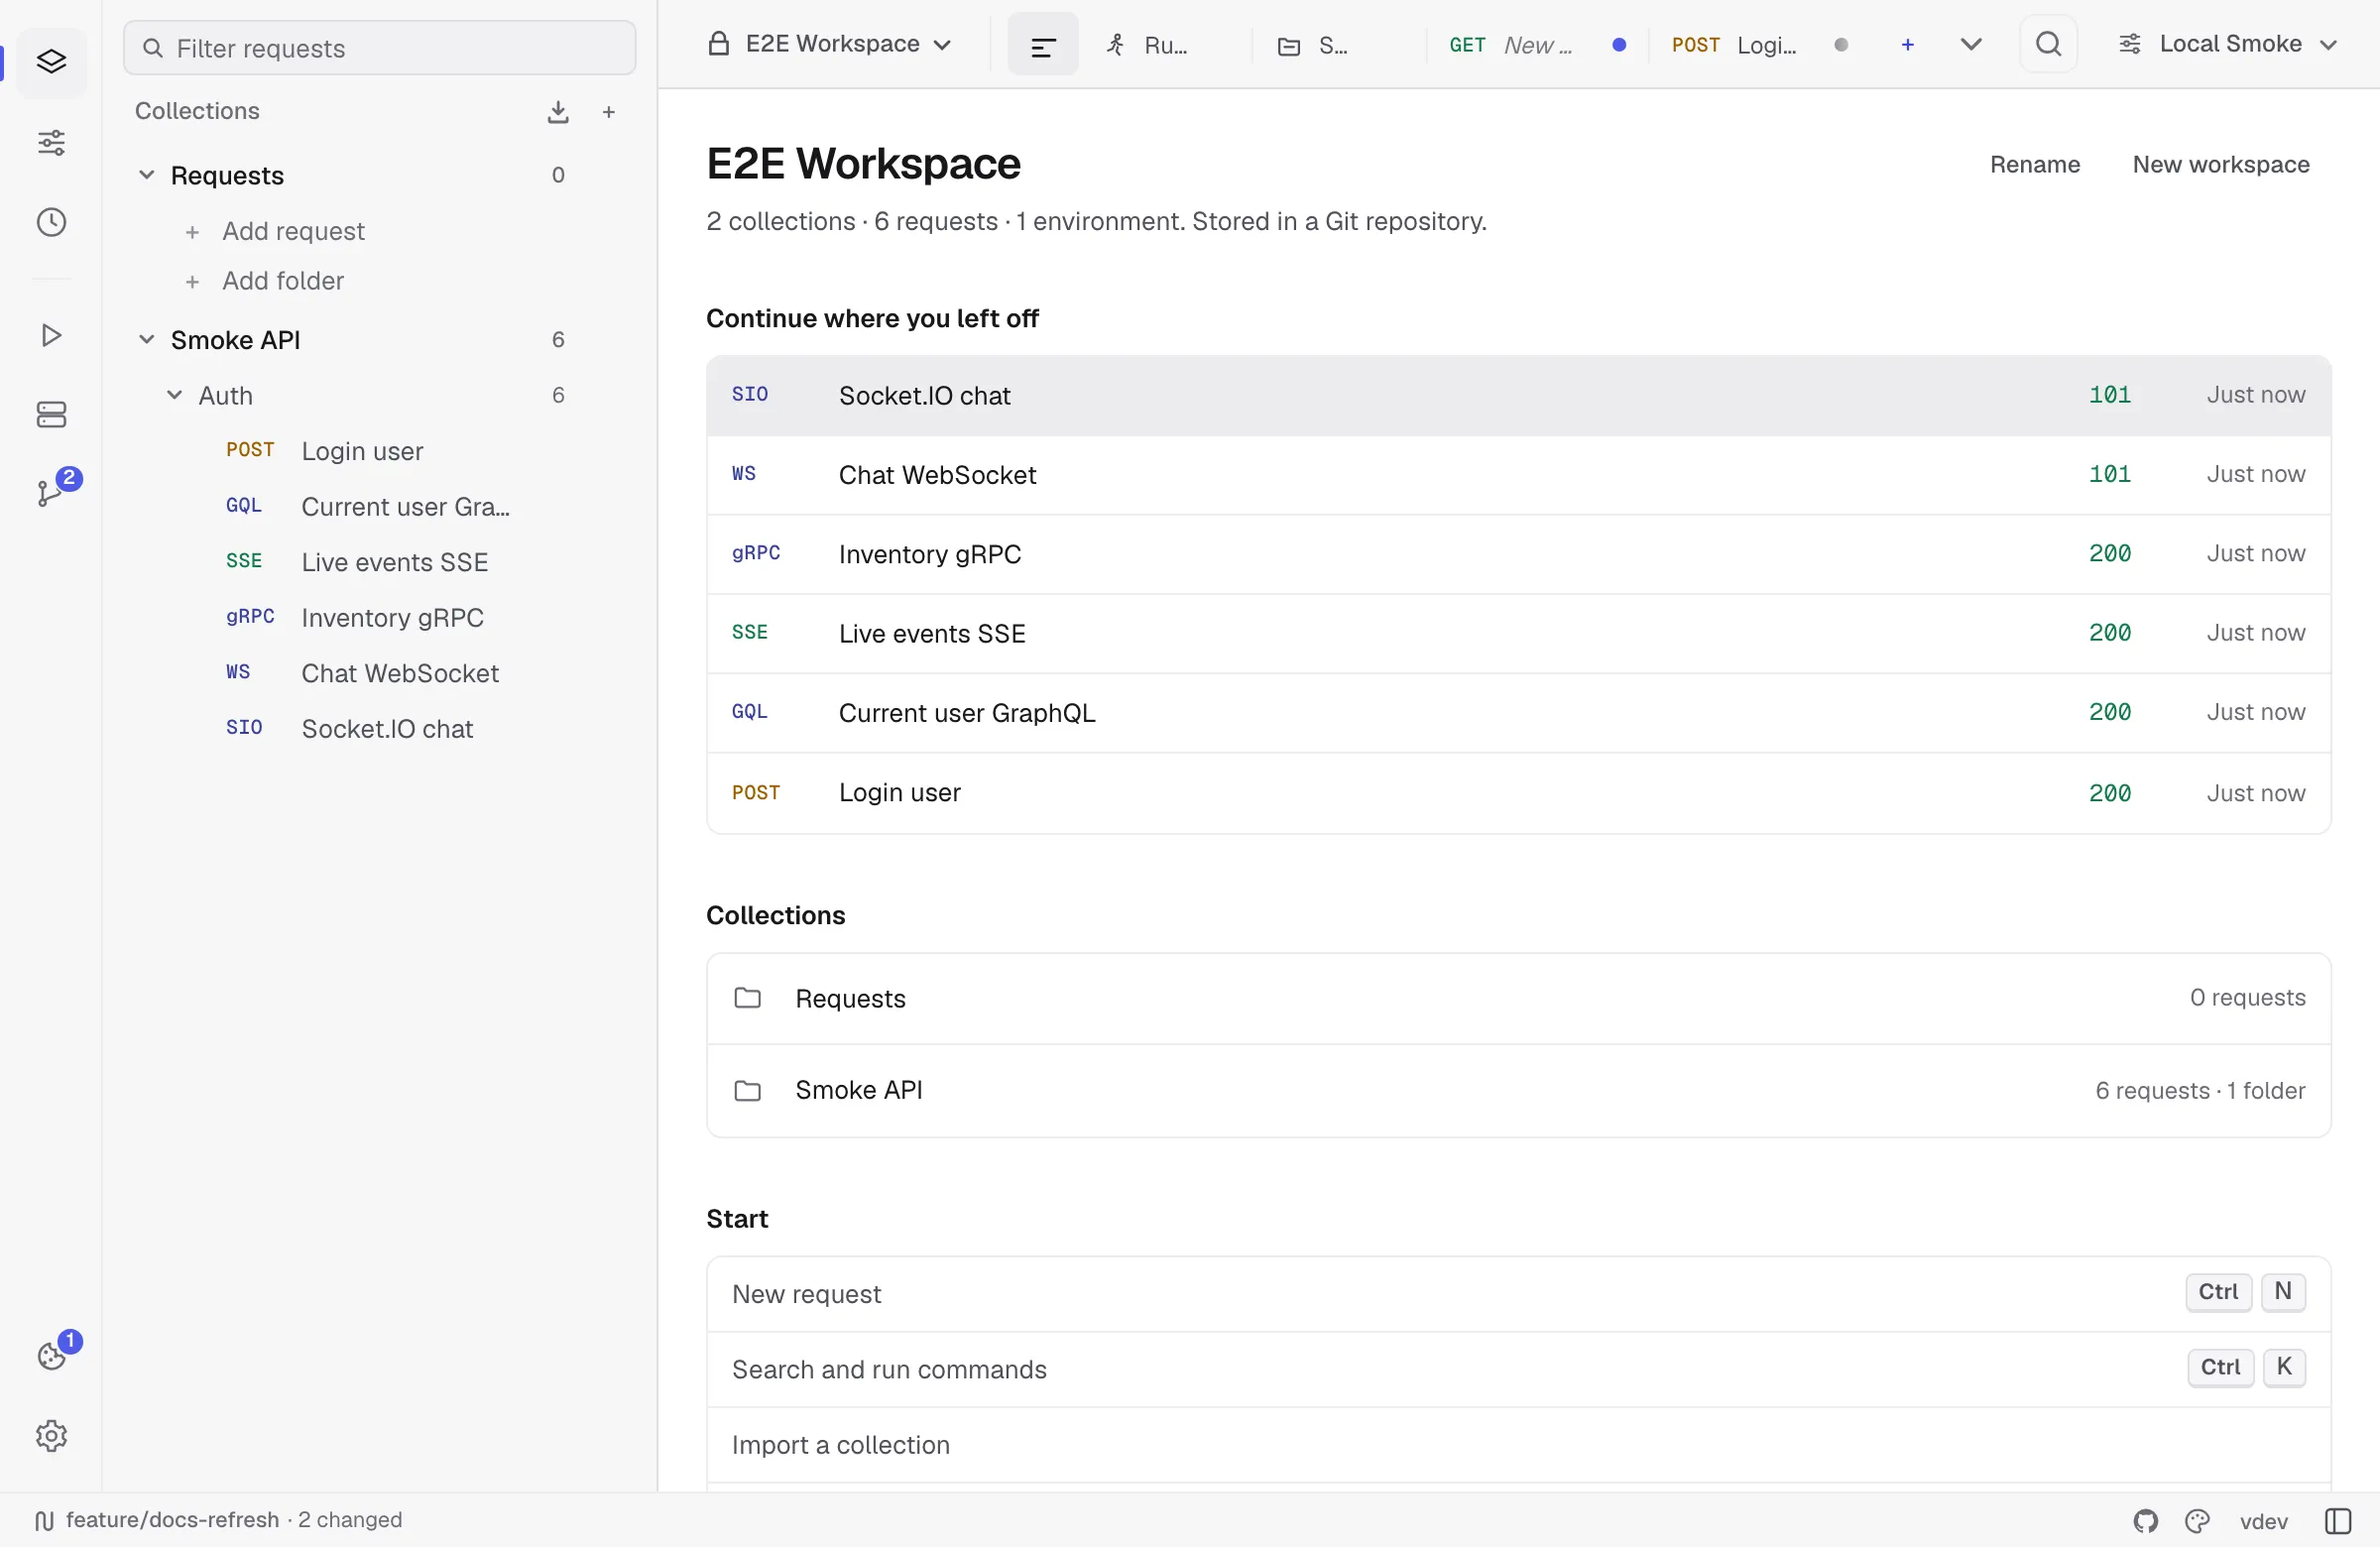Click Search and run commands row
The image size is (2380, 1547).
(x=1518, y=1370)
